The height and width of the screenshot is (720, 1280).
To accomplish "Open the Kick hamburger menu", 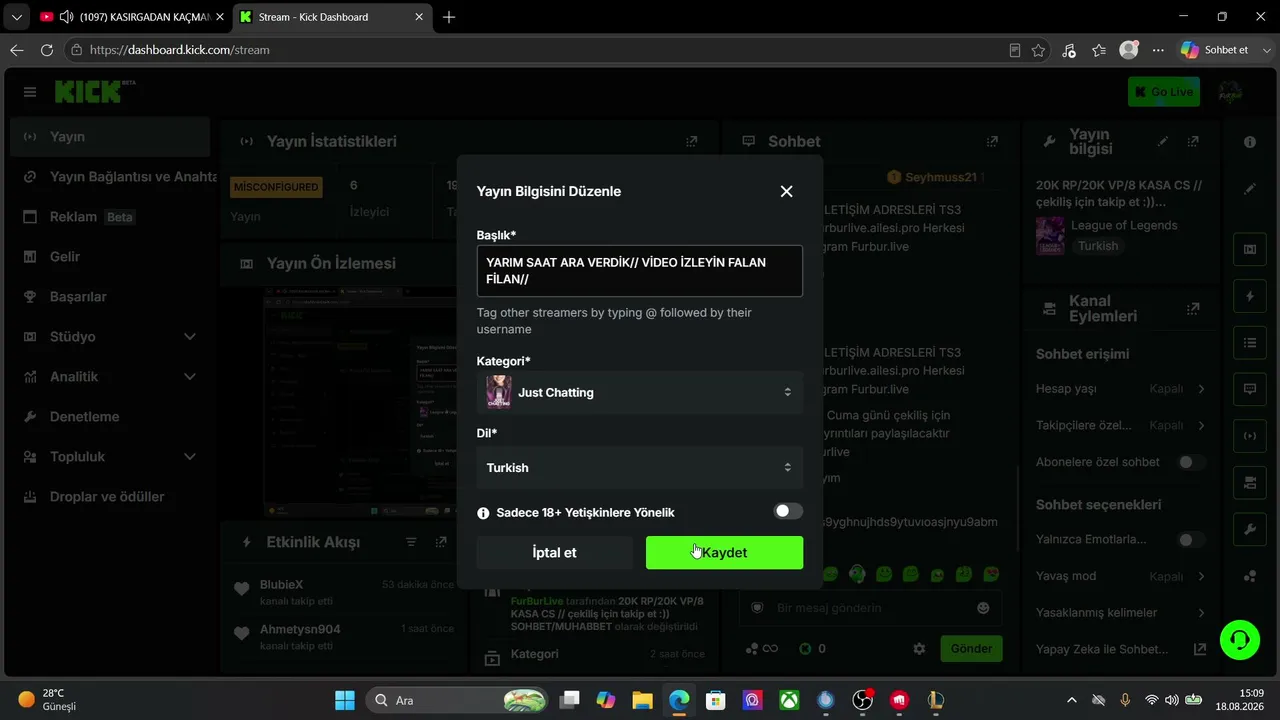I will click(30, 92).
